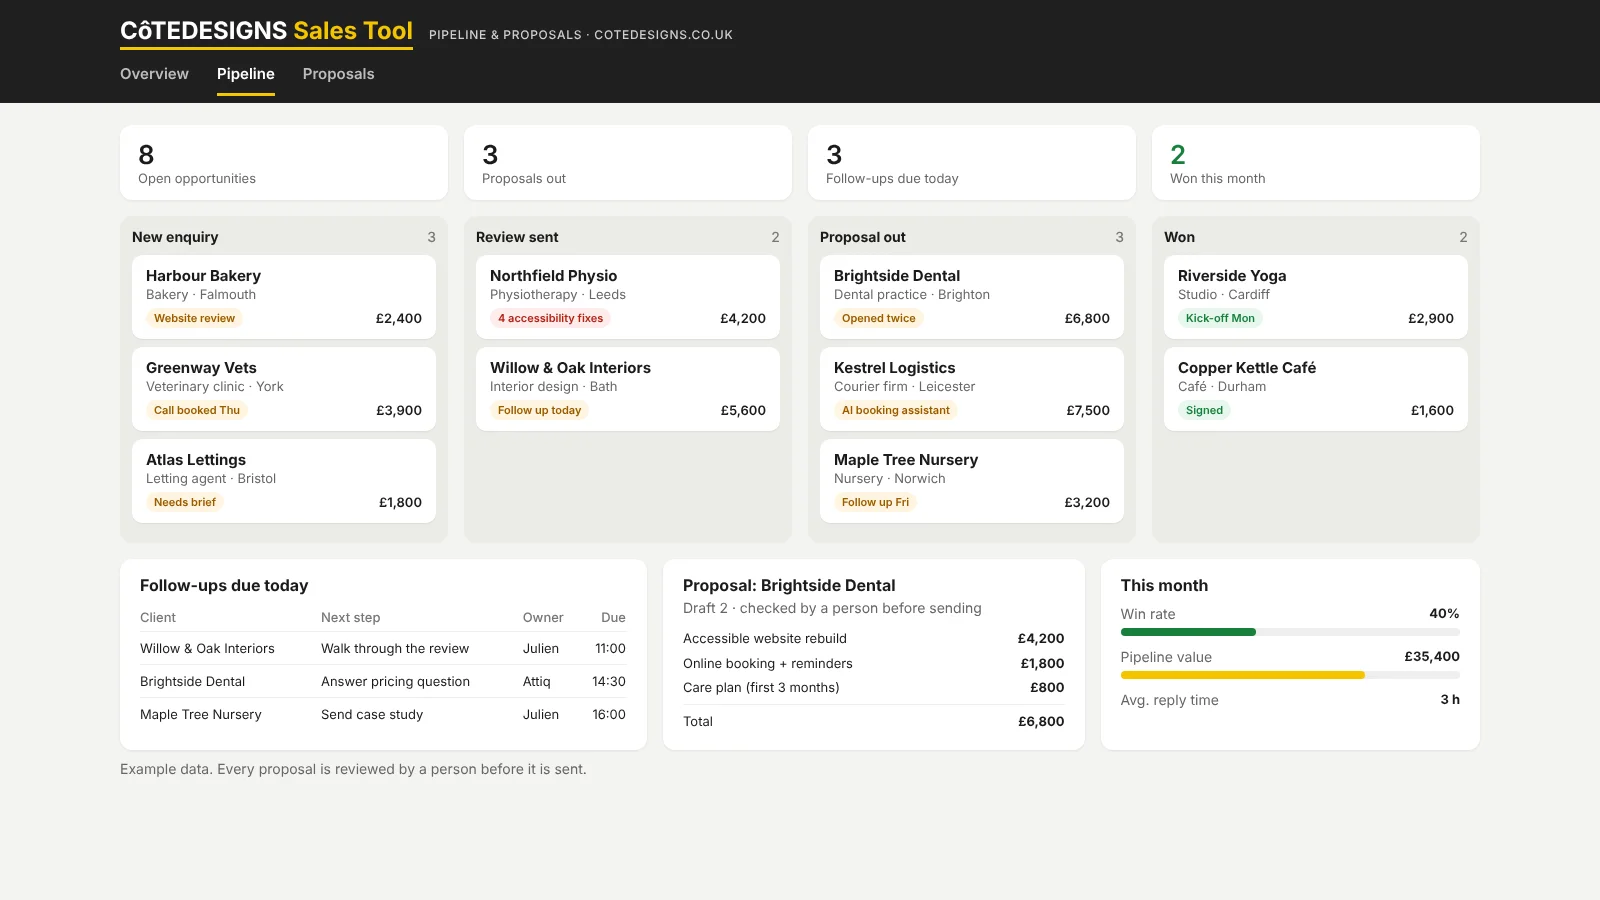Click the Signed tag
The image size is (1600, 900).
tap(1204, 410)
